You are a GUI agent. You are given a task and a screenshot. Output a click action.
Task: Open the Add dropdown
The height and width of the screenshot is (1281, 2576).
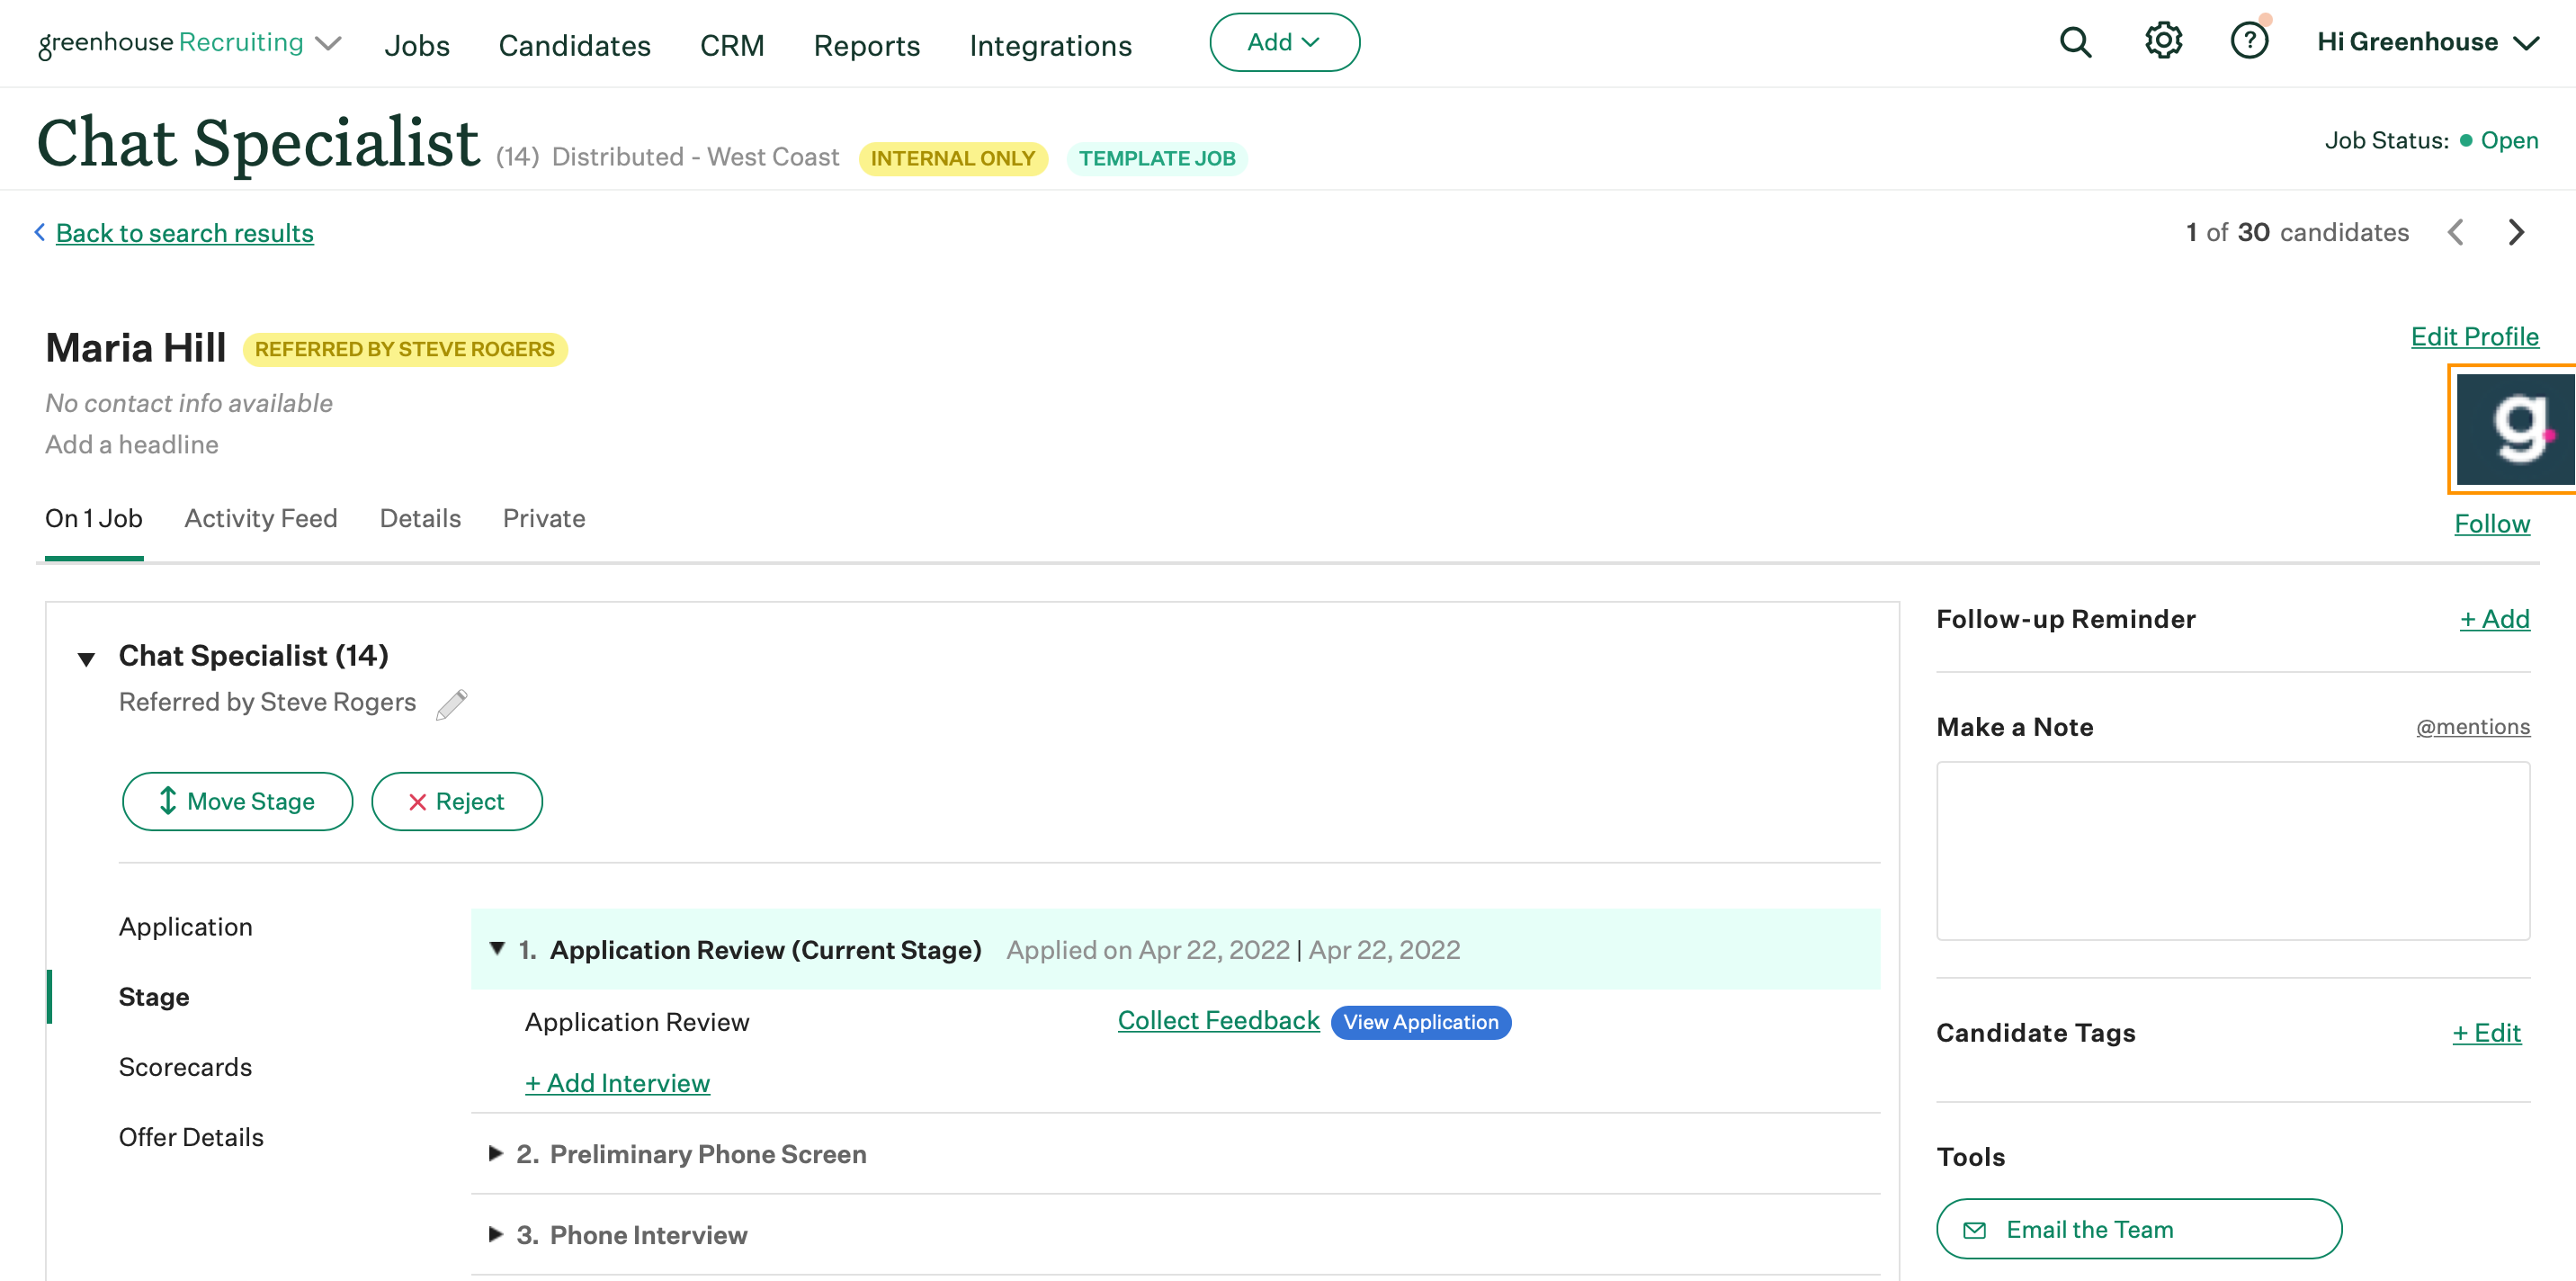pyautogui.click(x=1285, y=42)
